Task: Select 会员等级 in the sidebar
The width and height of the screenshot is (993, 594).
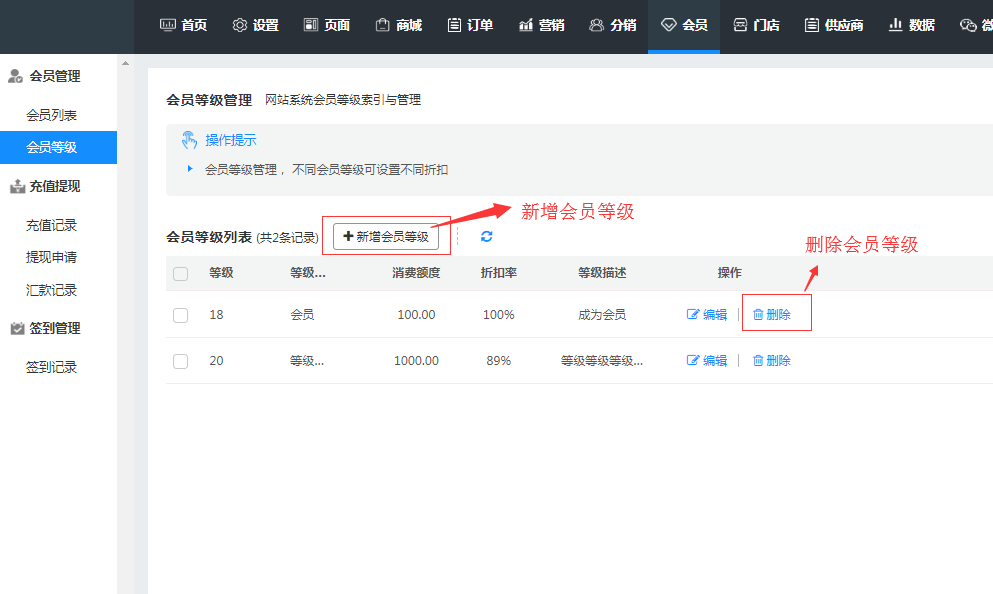Action: (x=58, y=148)
